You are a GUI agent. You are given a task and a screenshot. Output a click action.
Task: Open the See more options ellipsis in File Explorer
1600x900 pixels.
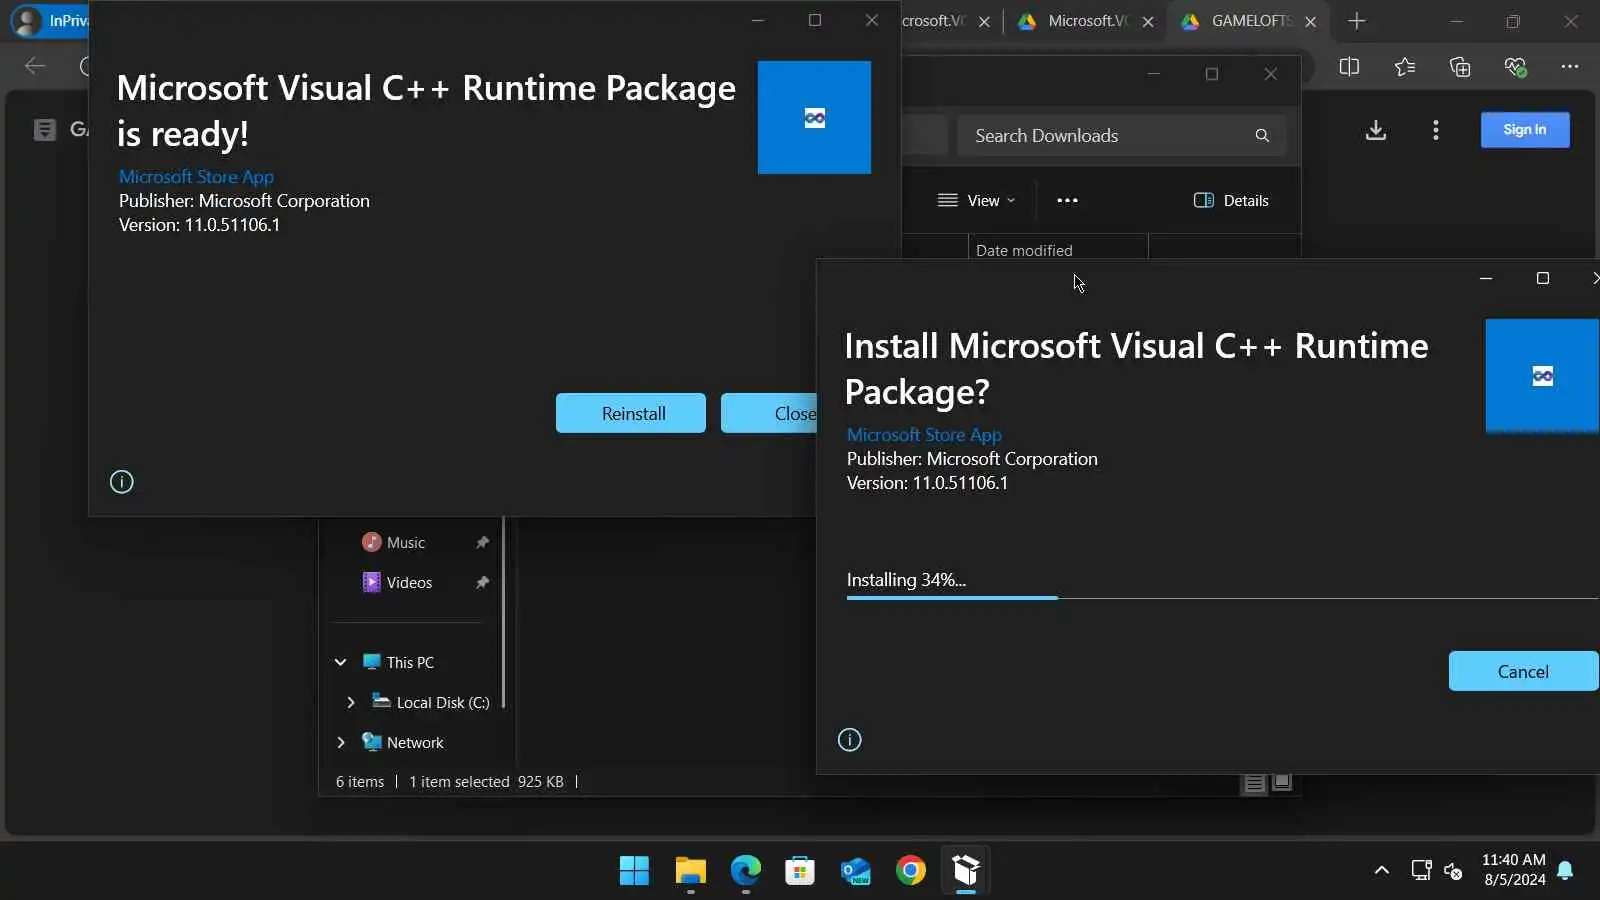(1067, 200)
